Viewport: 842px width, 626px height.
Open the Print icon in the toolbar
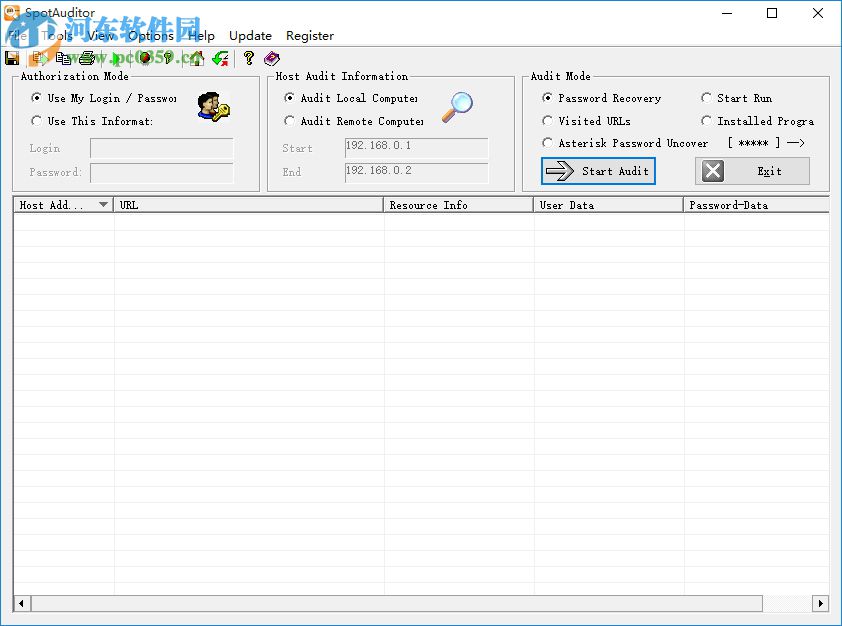(x=86, y=58)
